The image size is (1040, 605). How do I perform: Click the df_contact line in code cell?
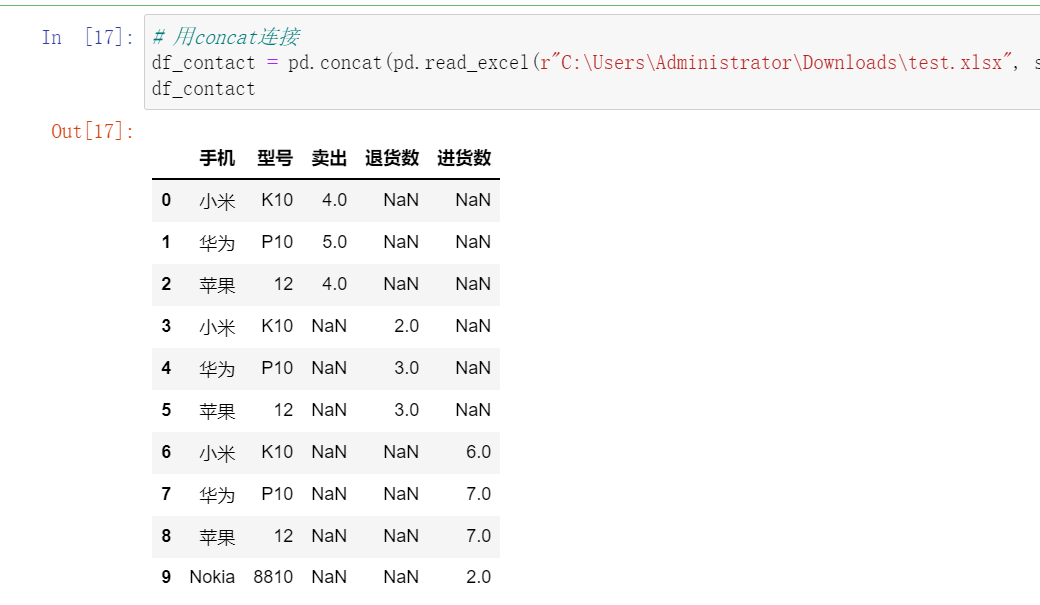[x=203, y=89]
